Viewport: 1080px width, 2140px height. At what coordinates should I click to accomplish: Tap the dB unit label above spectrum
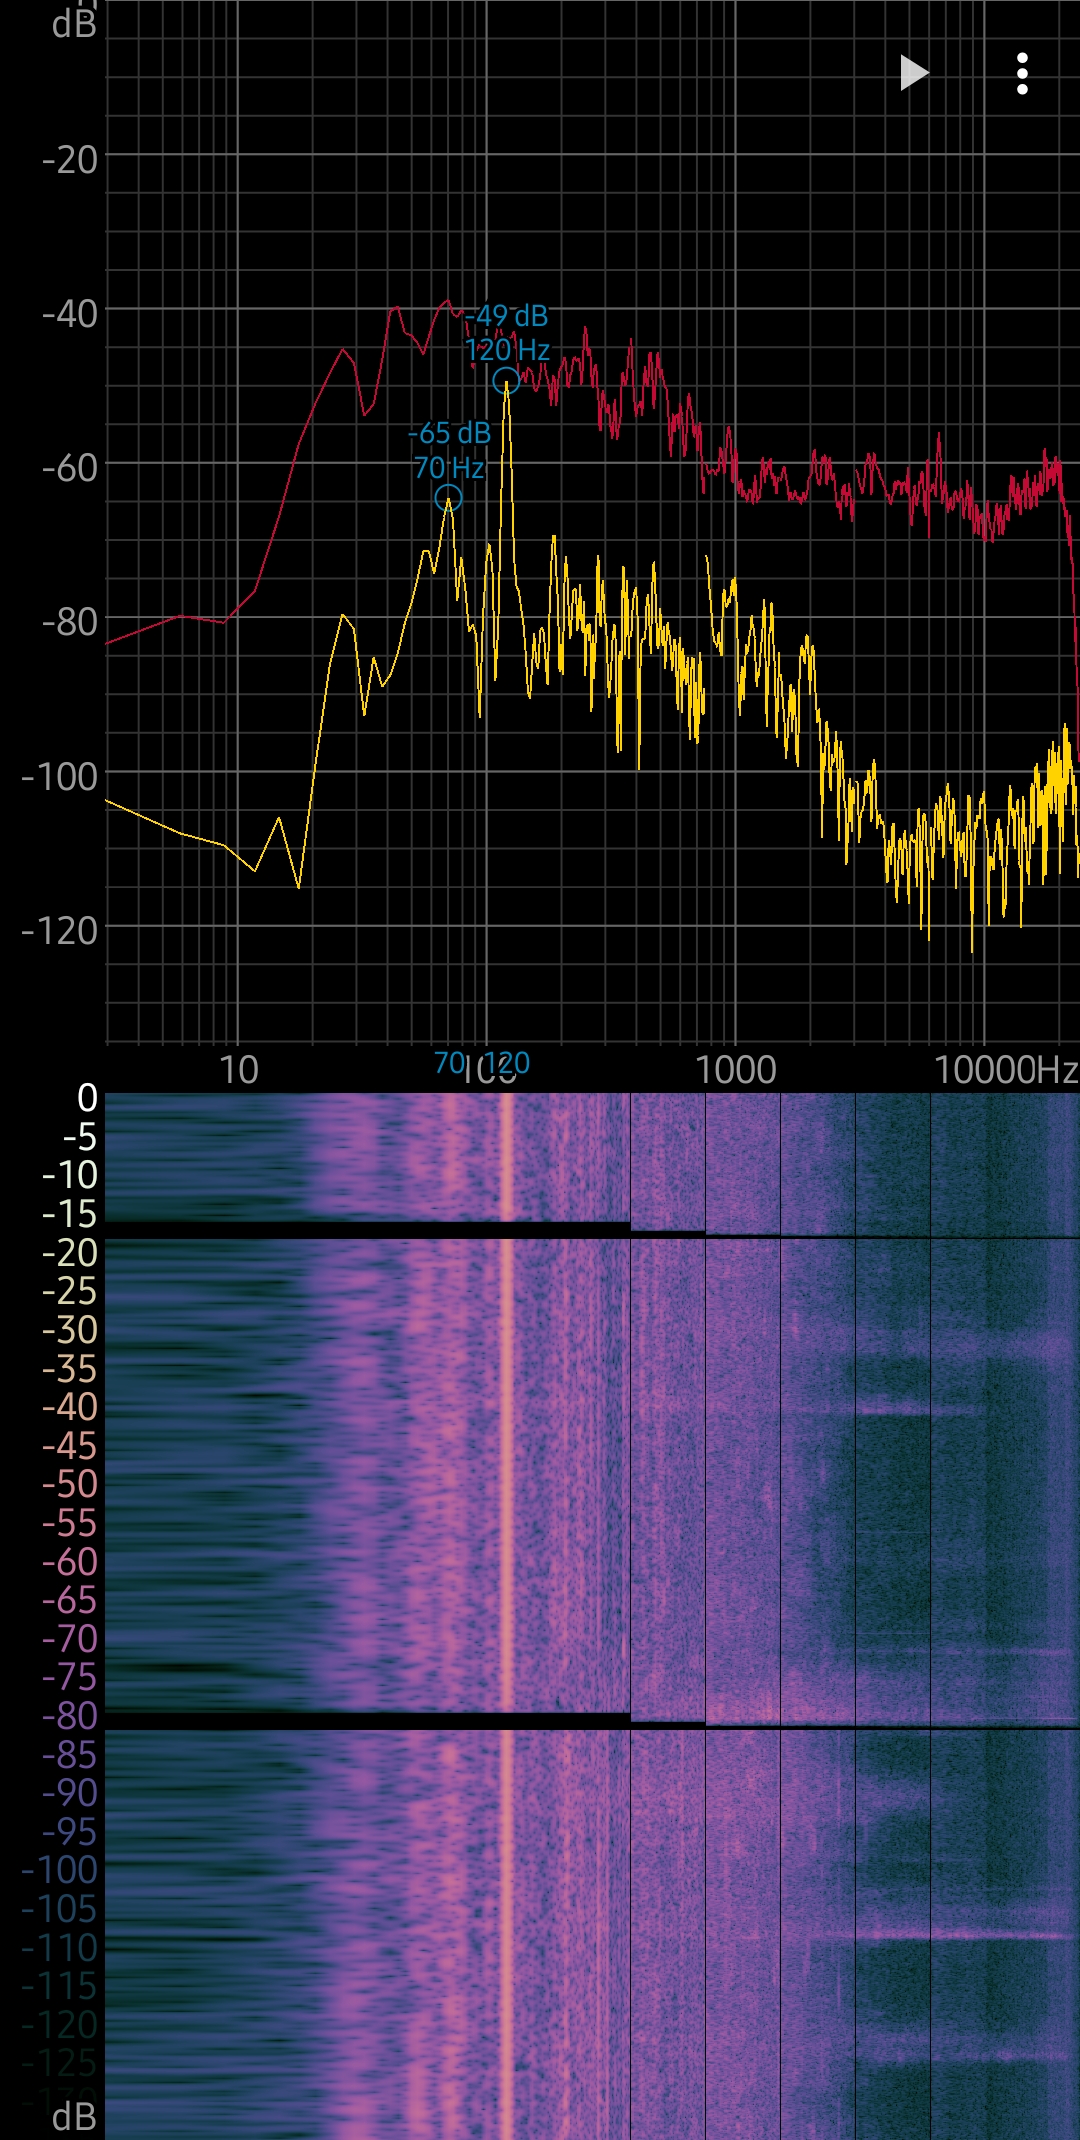74,24
